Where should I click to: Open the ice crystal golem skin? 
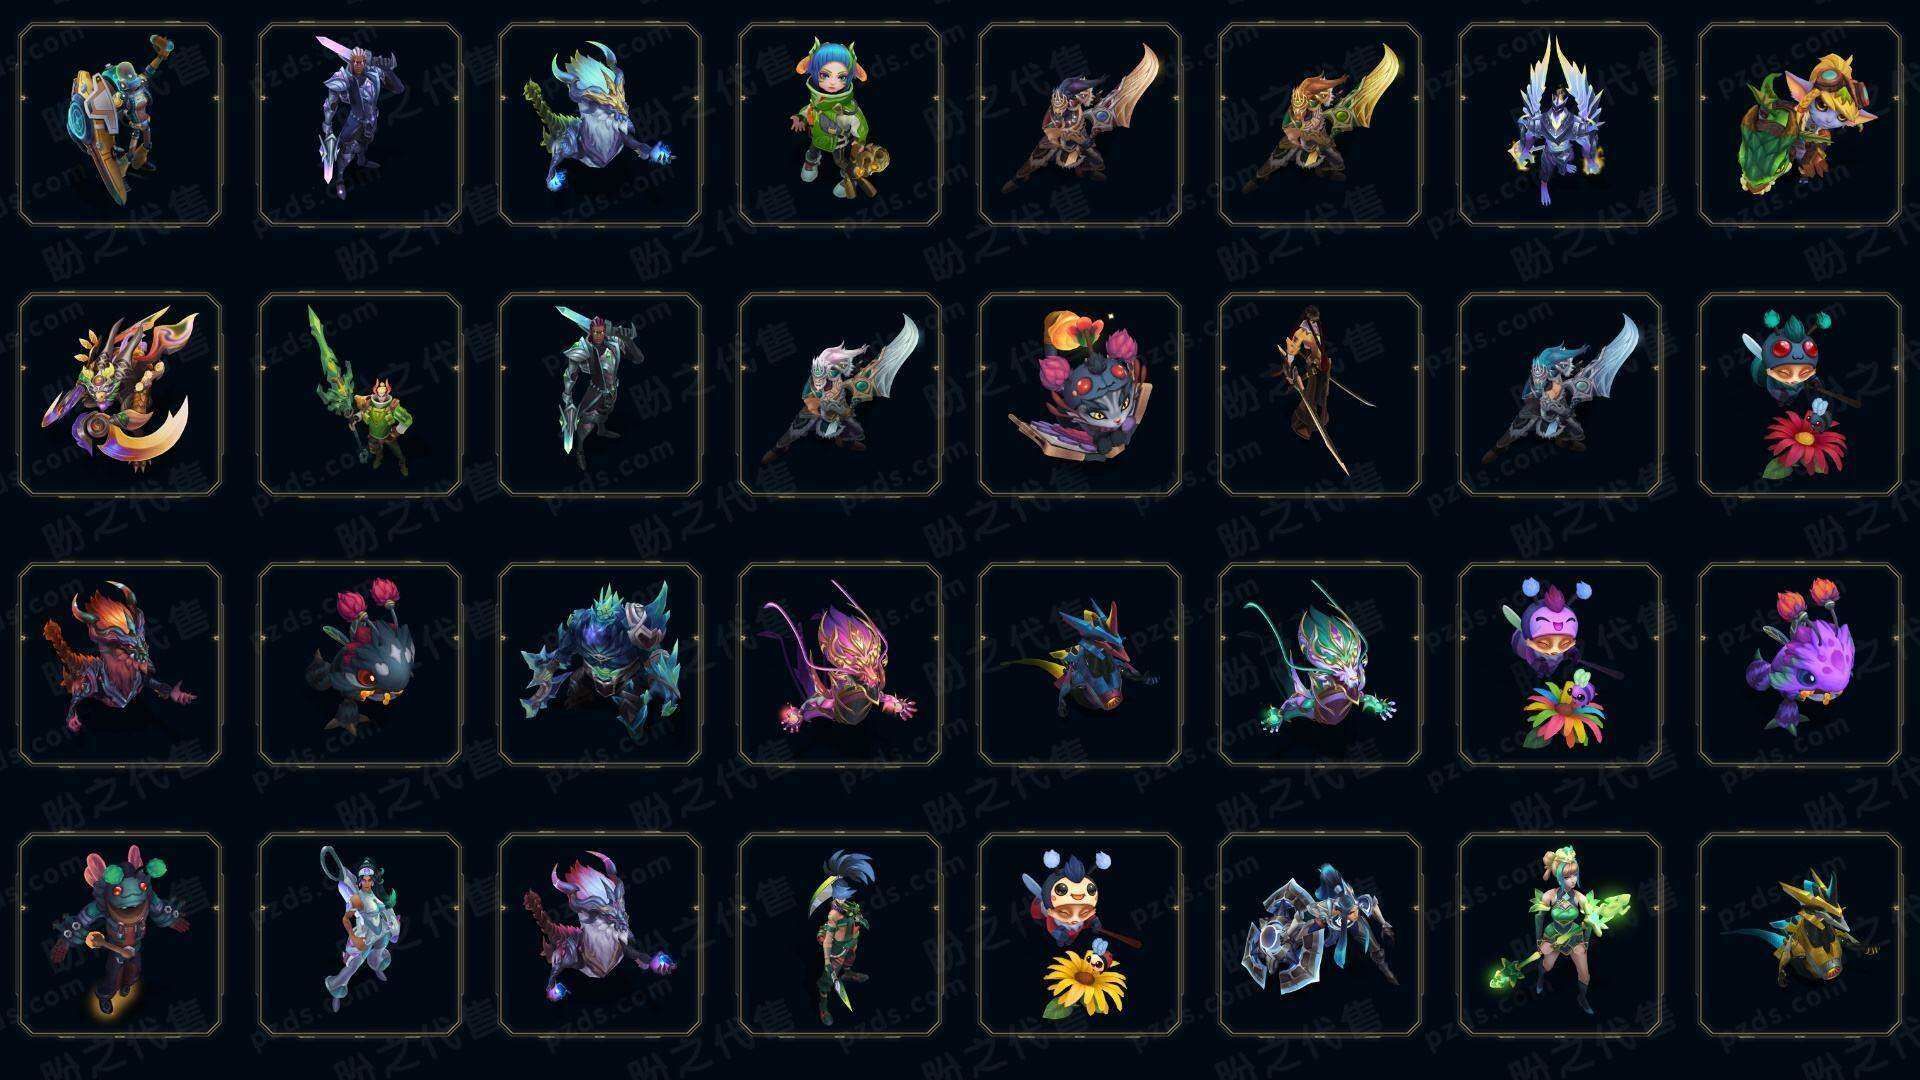tap(600, 664)
